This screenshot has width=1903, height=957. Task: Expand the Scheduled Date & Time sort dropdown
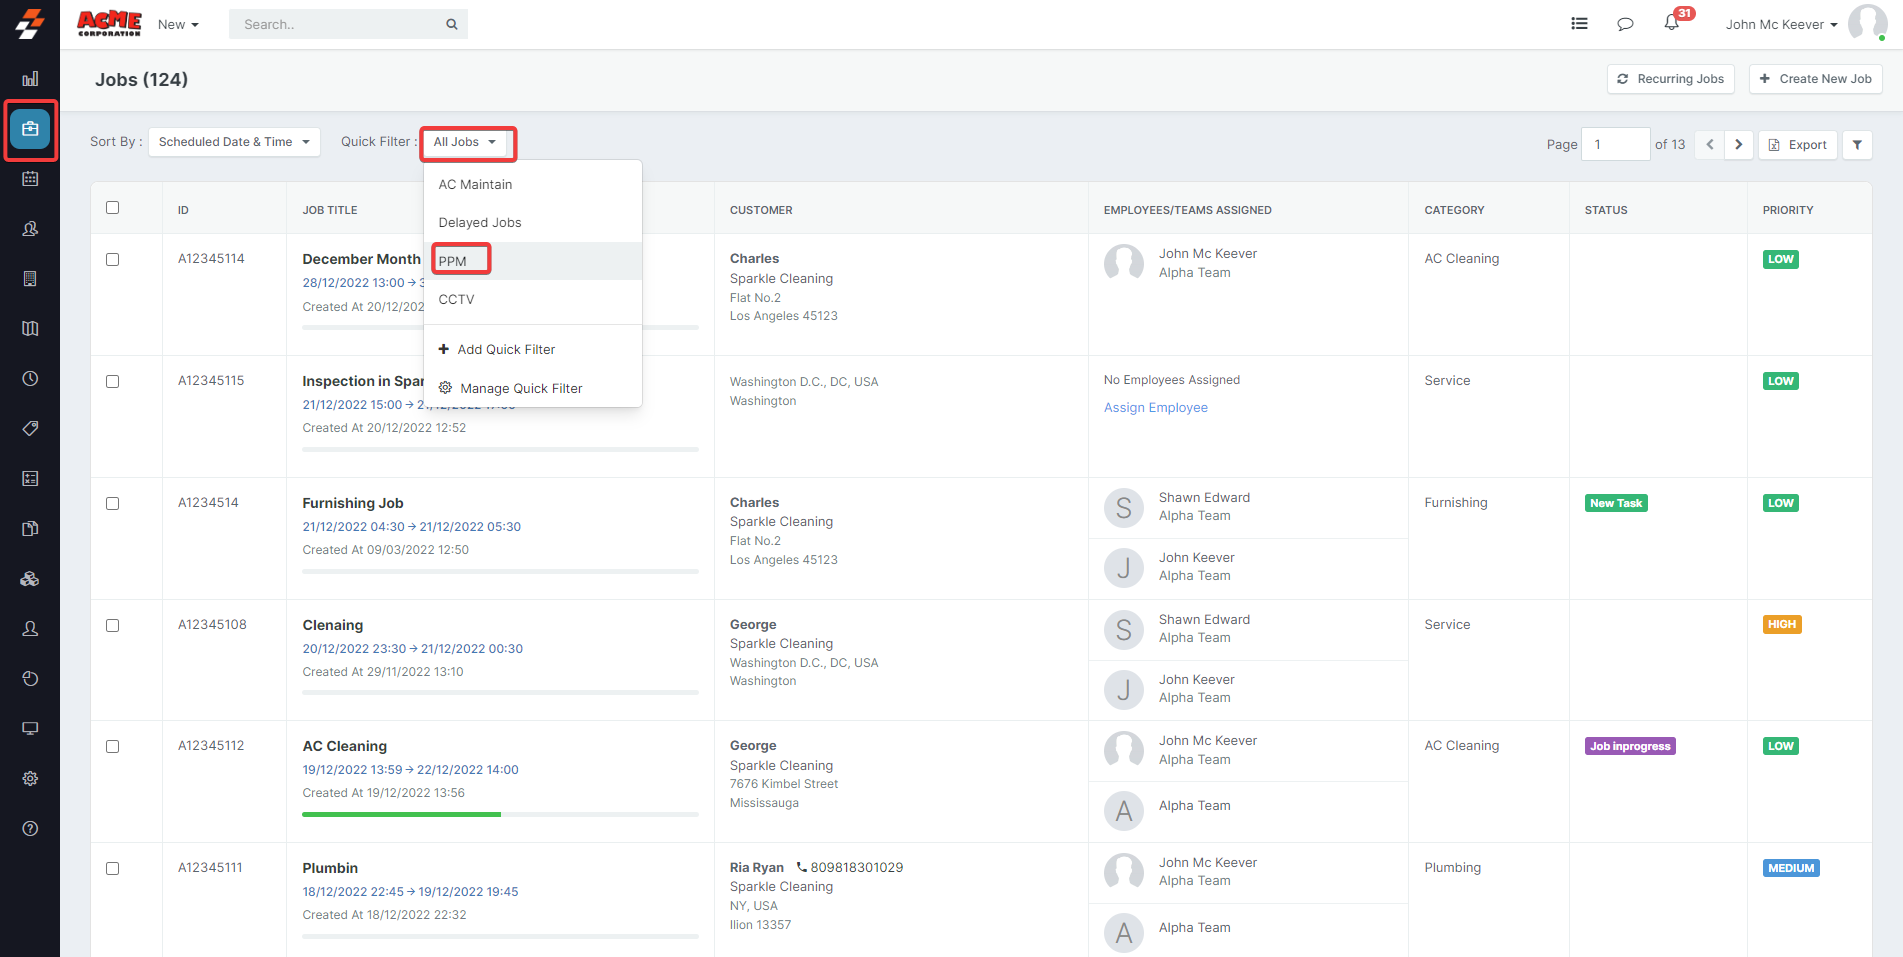coord(234,142)
